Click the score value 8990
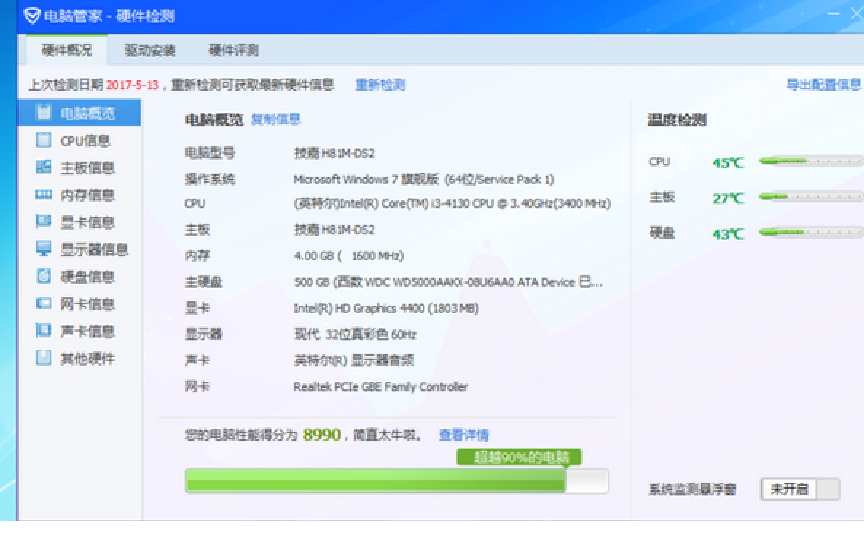Screen dimensions: 864x540 [x=322, y=435]
